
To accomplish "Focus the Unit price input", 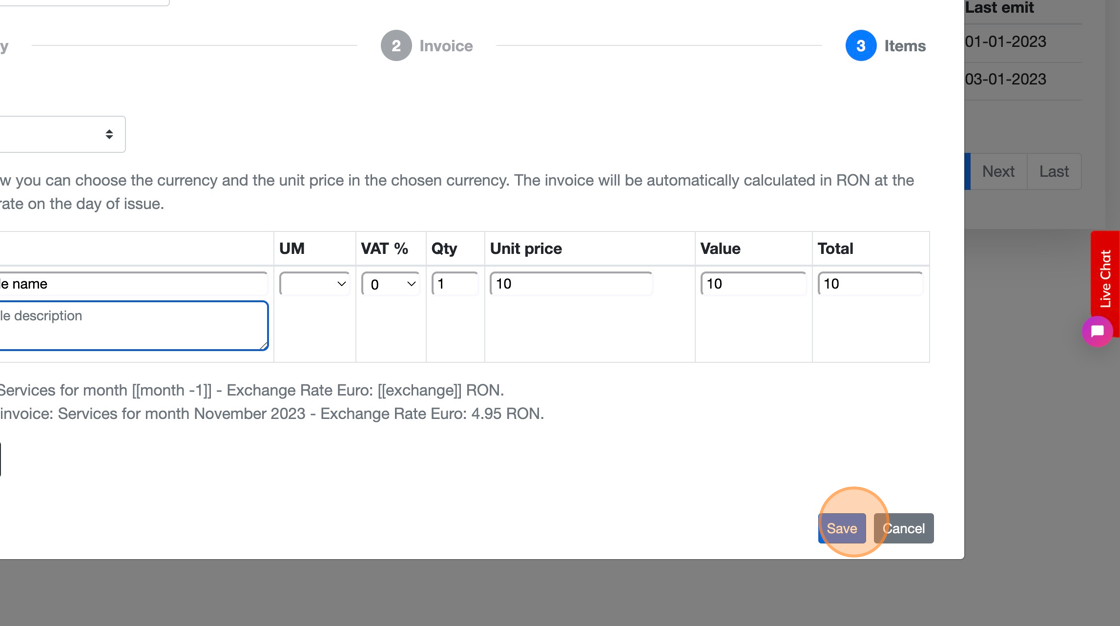I will 571,284.
